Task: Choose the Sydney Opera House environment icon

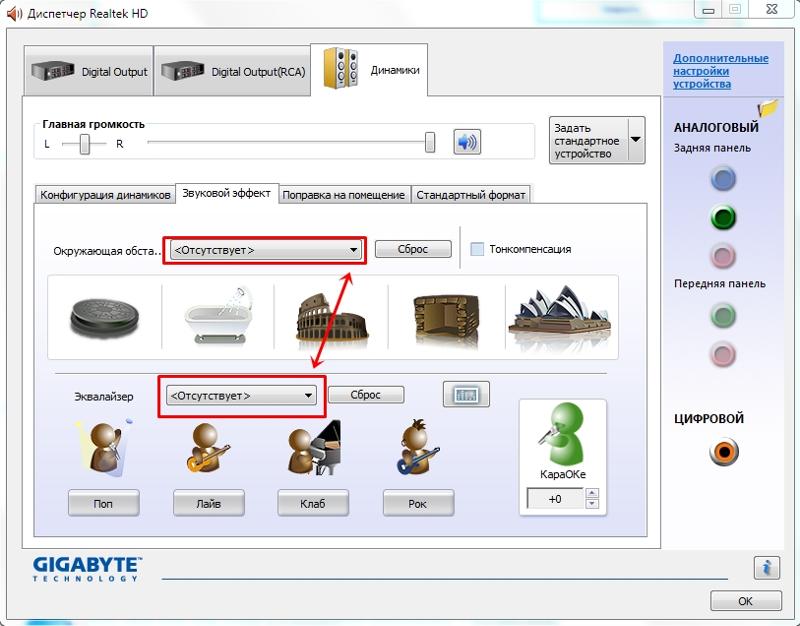Action: tap(560, 315)
